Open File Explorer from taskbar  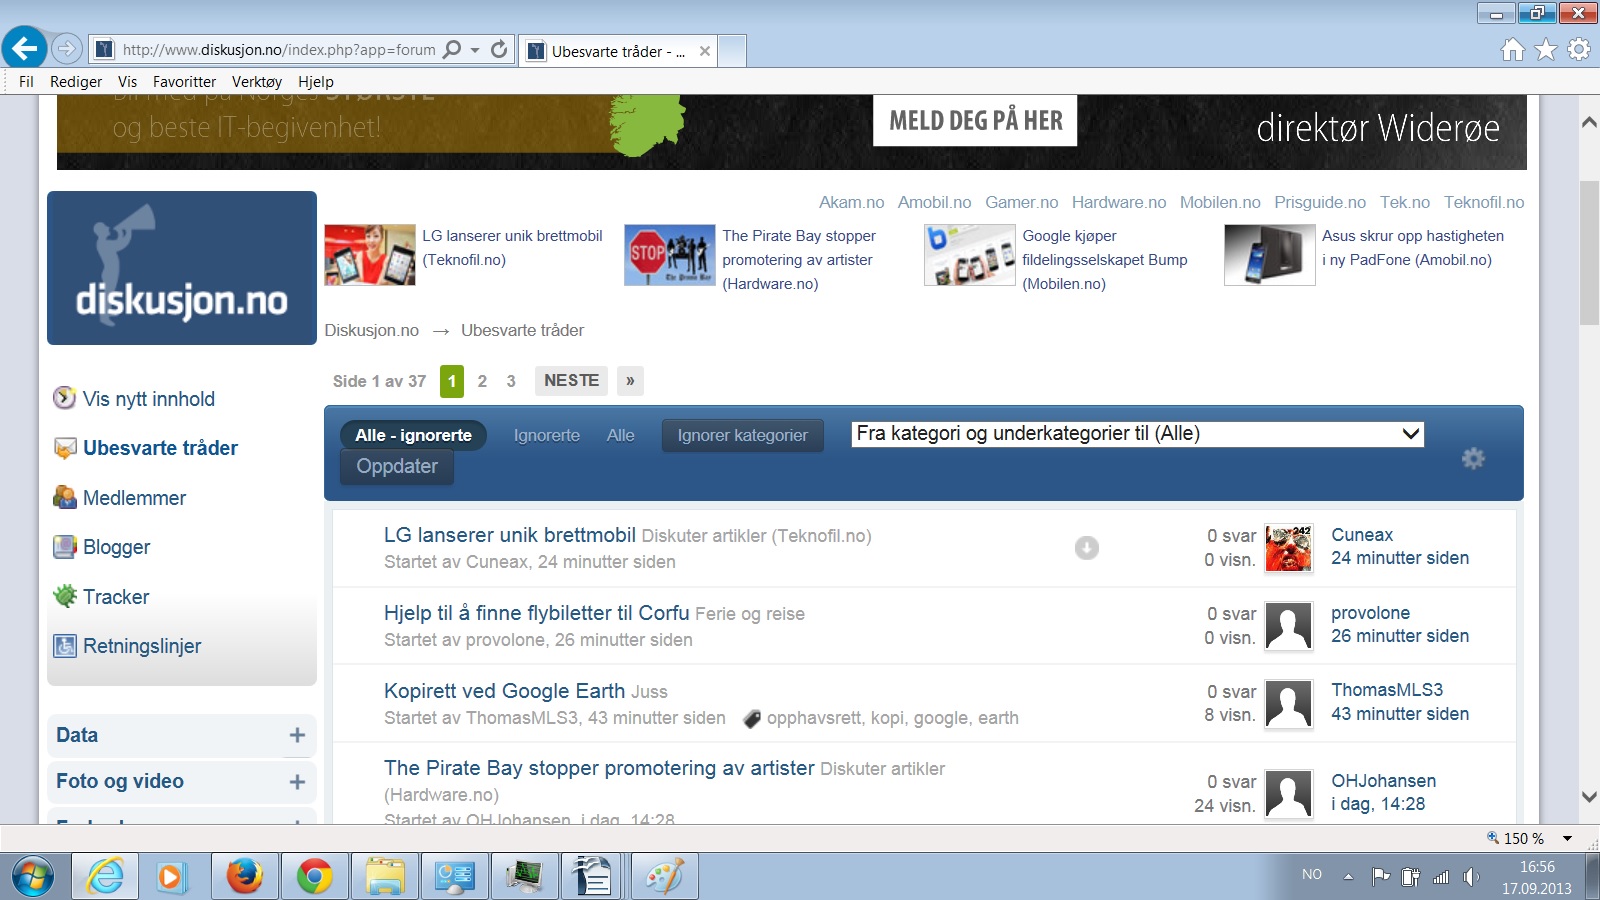(384, 877)
